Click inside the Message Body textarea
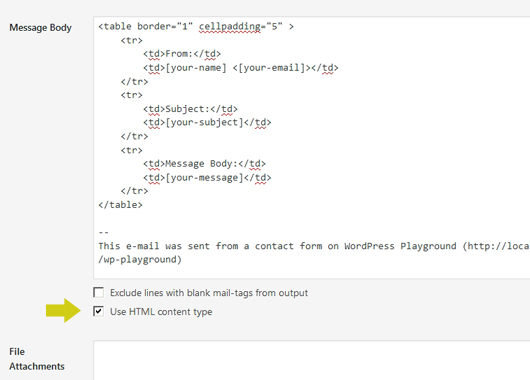Image resolution: width=530 pixels, height=380 pixels. (x=312, y=148)
